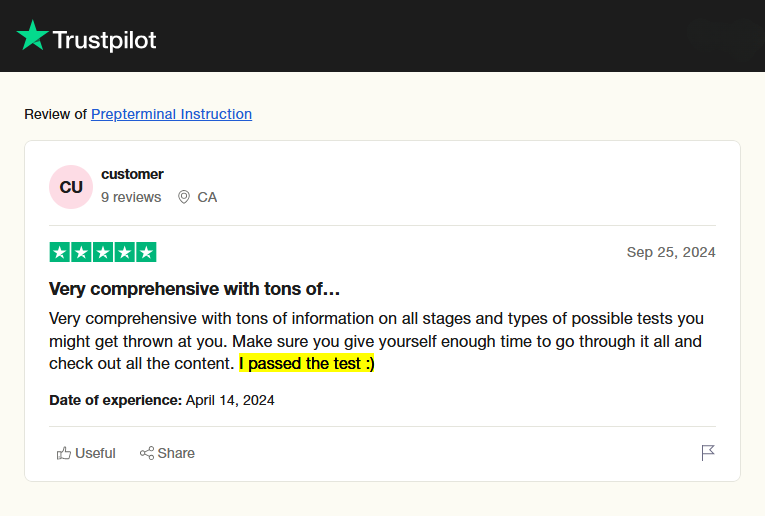This screenshot has height=516, width=765.
Task: Open the Prepterminal Instruction link
Action: (171, 114)
